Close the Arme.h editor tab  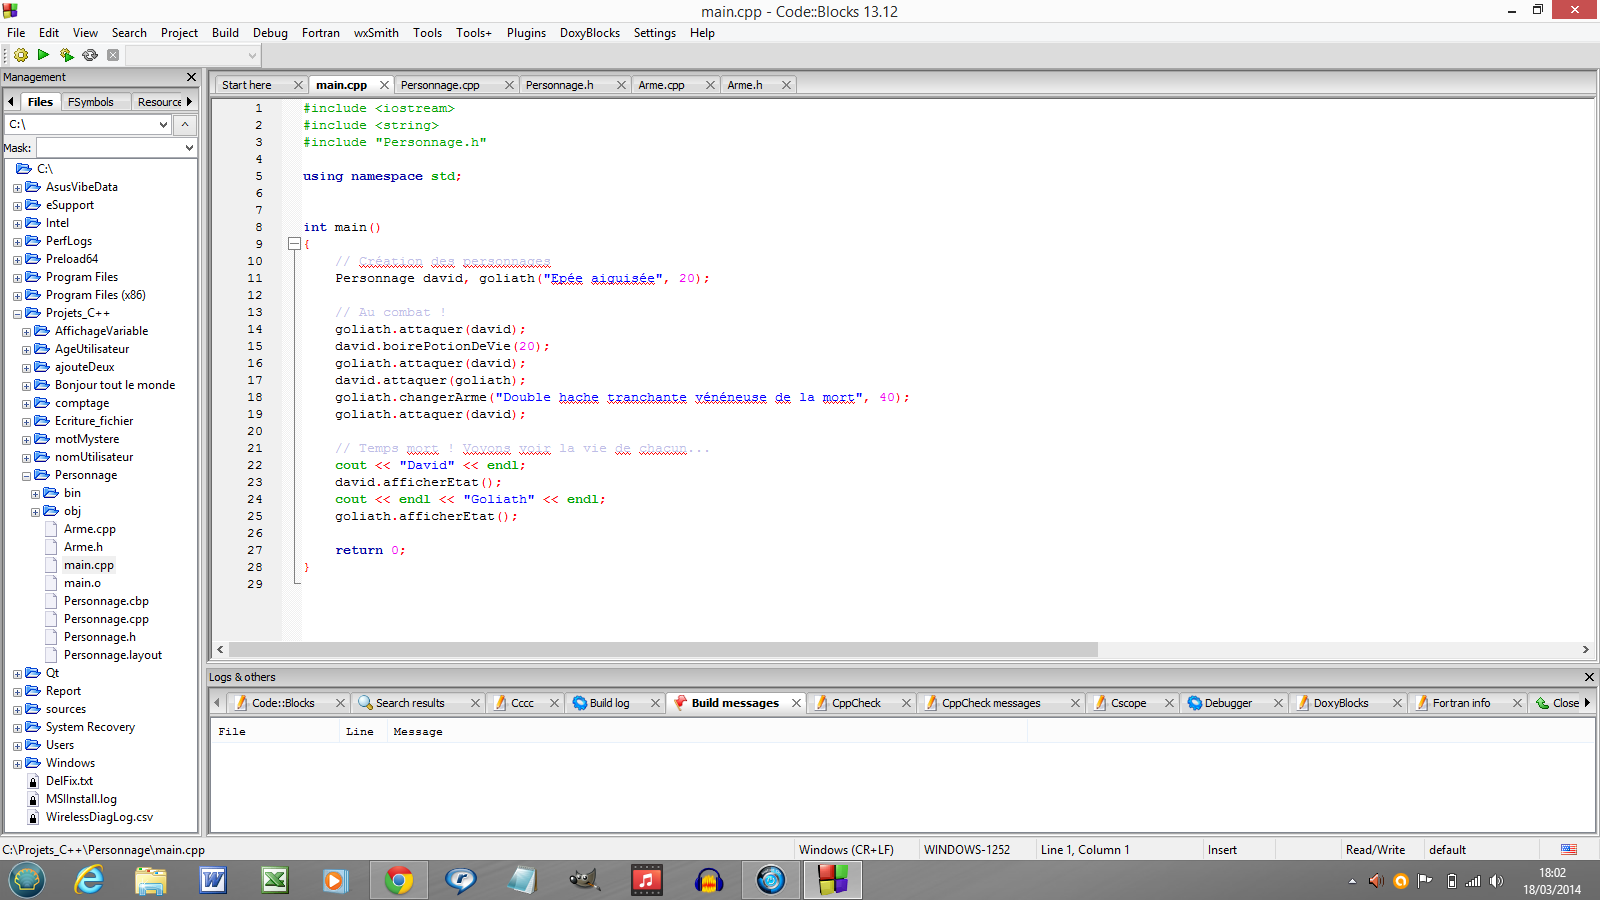pos(786,85)
